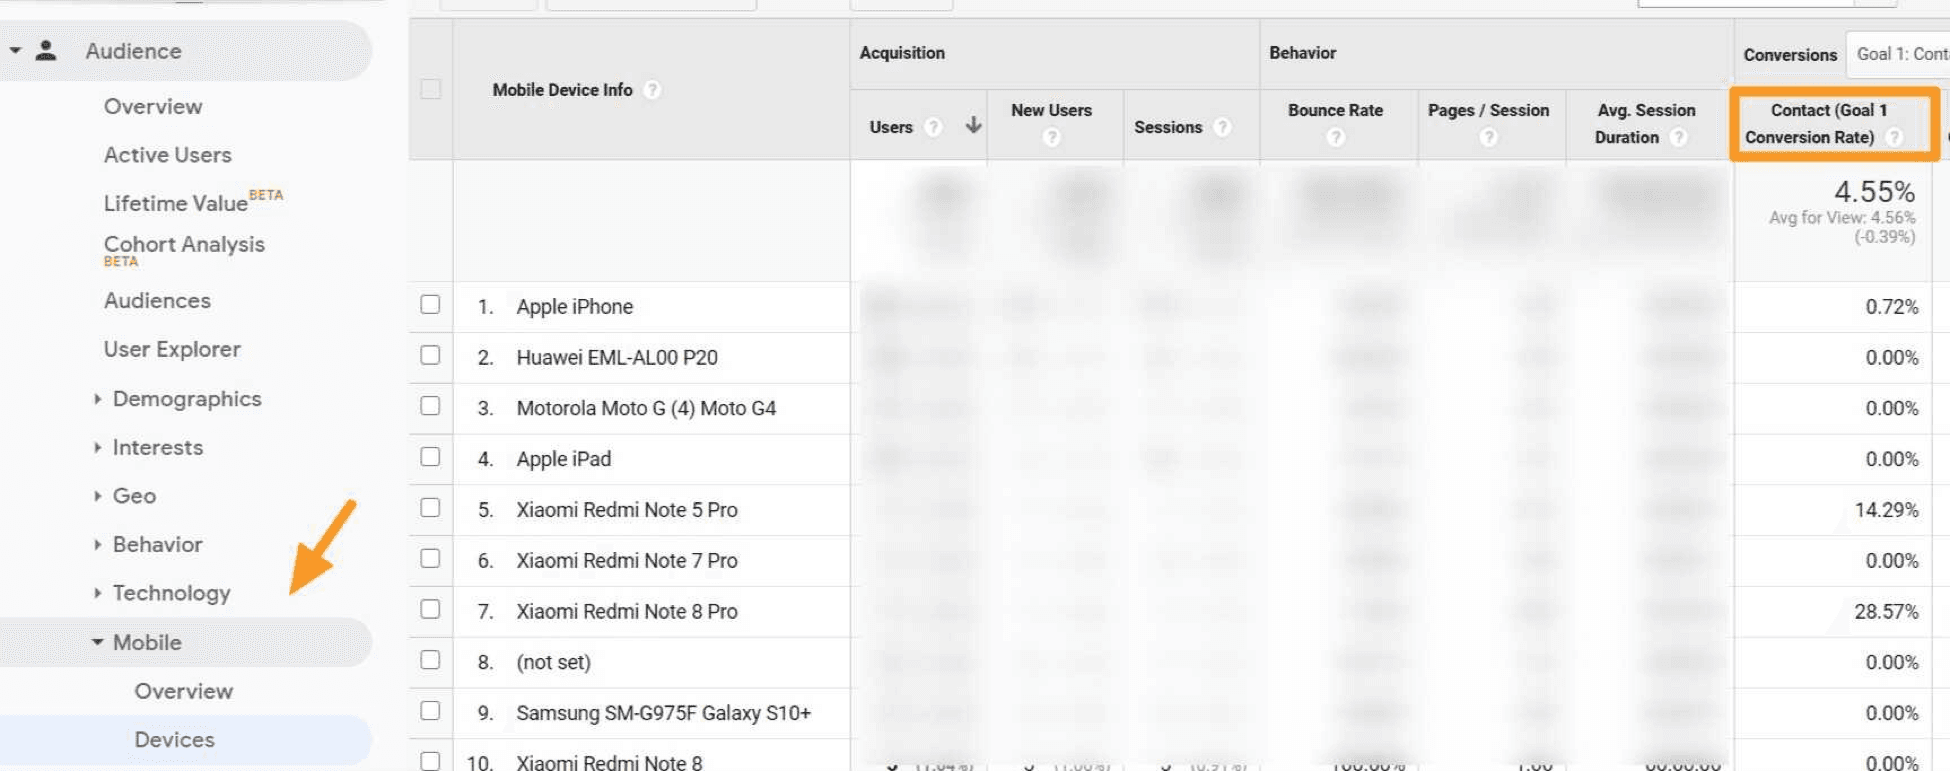
Task: Click help icon under Bounce Rate header
Action: coord(1335,137)
